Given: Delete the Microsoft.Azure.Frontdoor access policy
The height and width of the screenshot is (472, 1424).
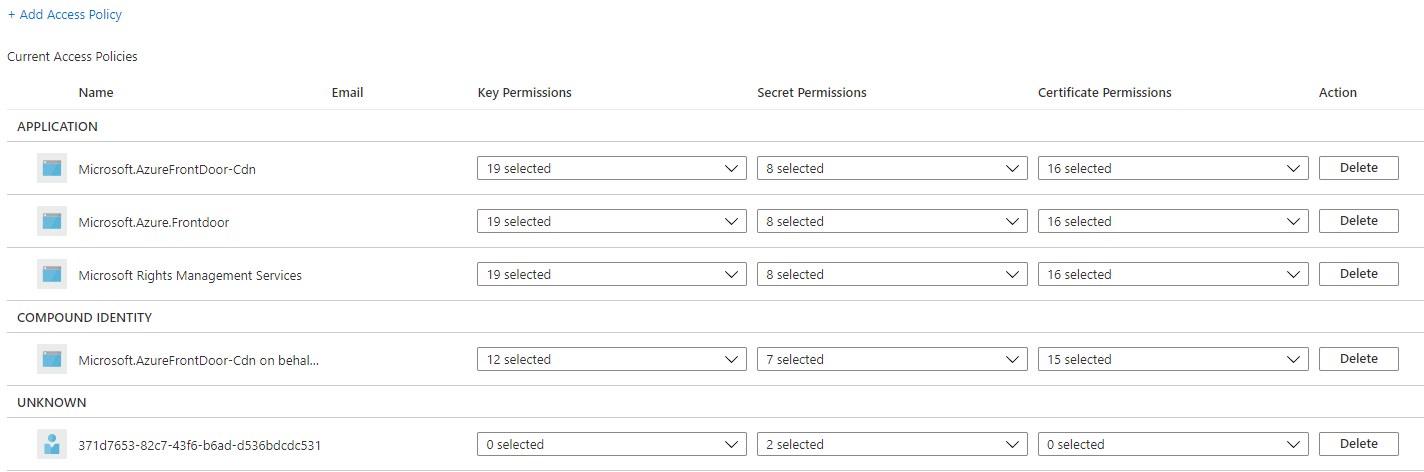Looking at the screenshot, I should (1358, 221).
